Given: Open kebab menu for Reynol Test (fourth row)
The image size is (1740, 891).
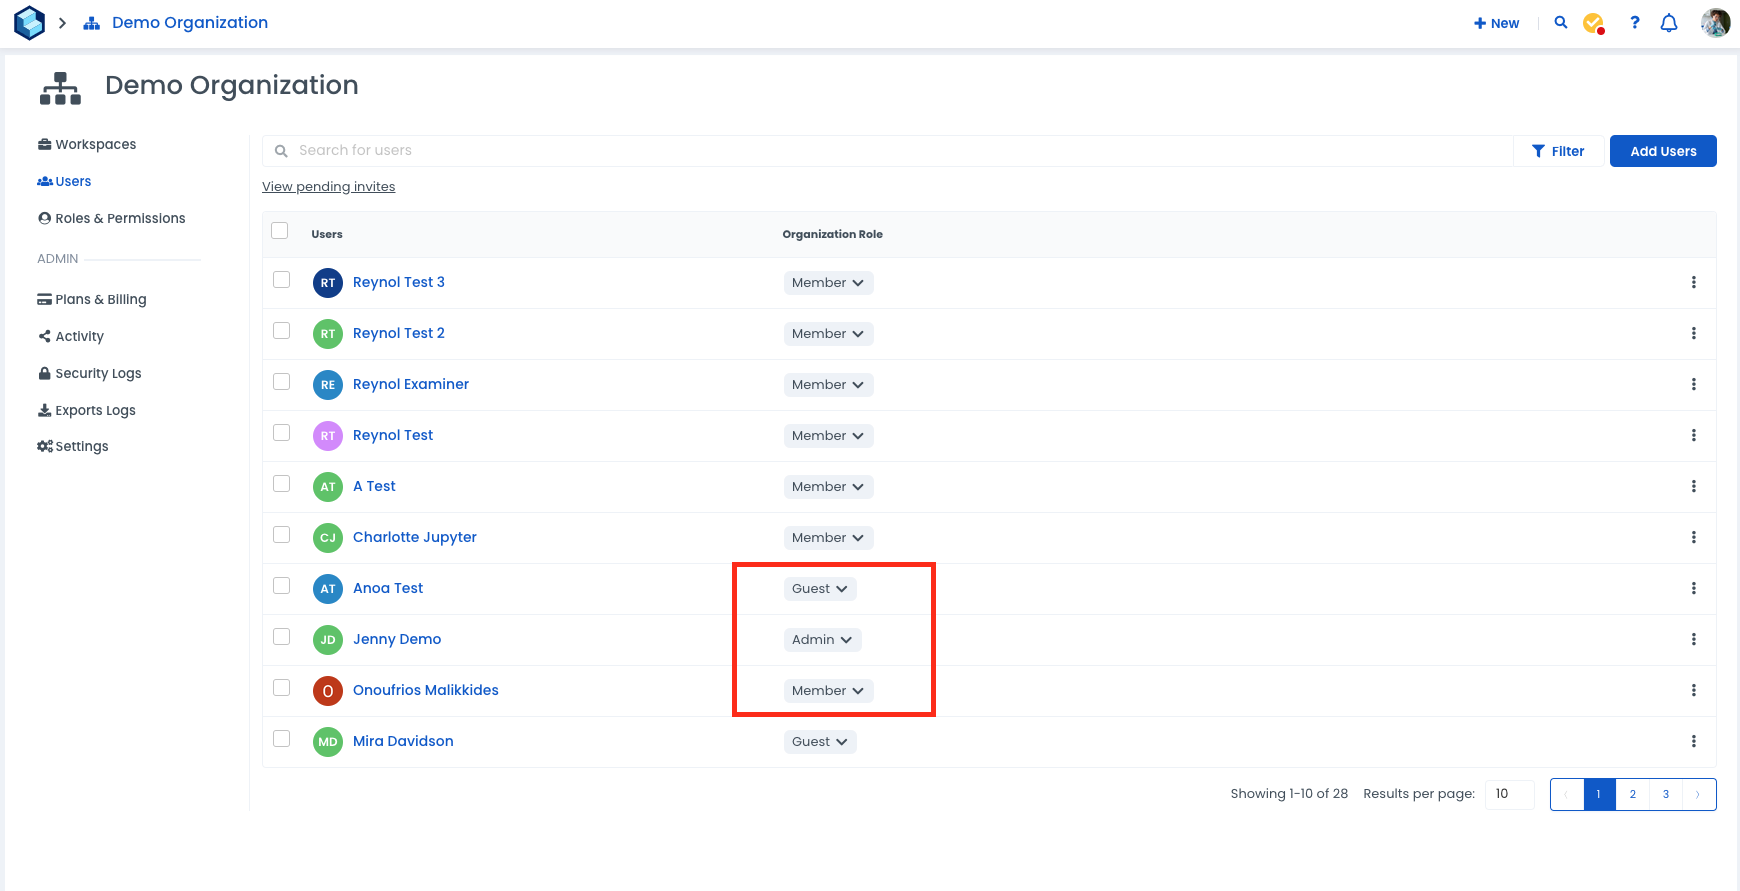Looking at the screenshot, I should point(1694,436).
